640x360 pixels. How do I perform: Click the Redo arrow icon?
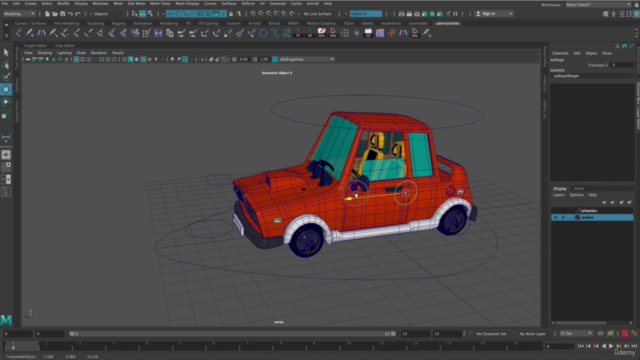click(78, 14)
